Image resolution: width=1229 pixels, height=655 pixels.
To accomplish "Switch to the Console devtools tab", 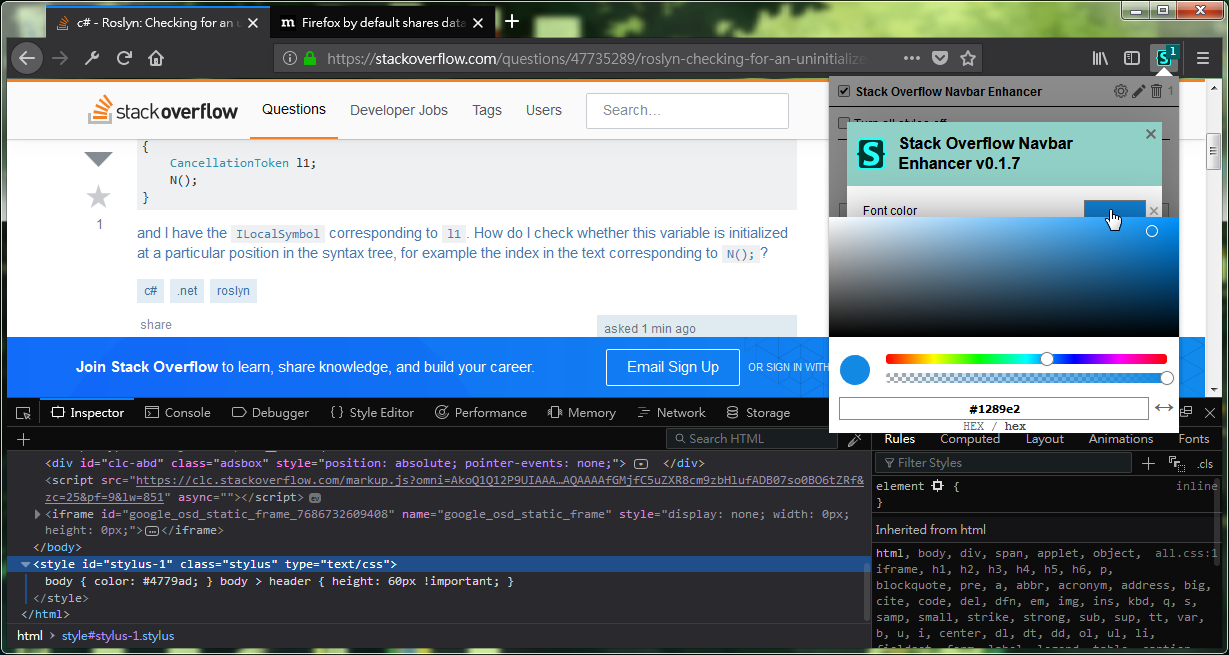I will [177, 412].
